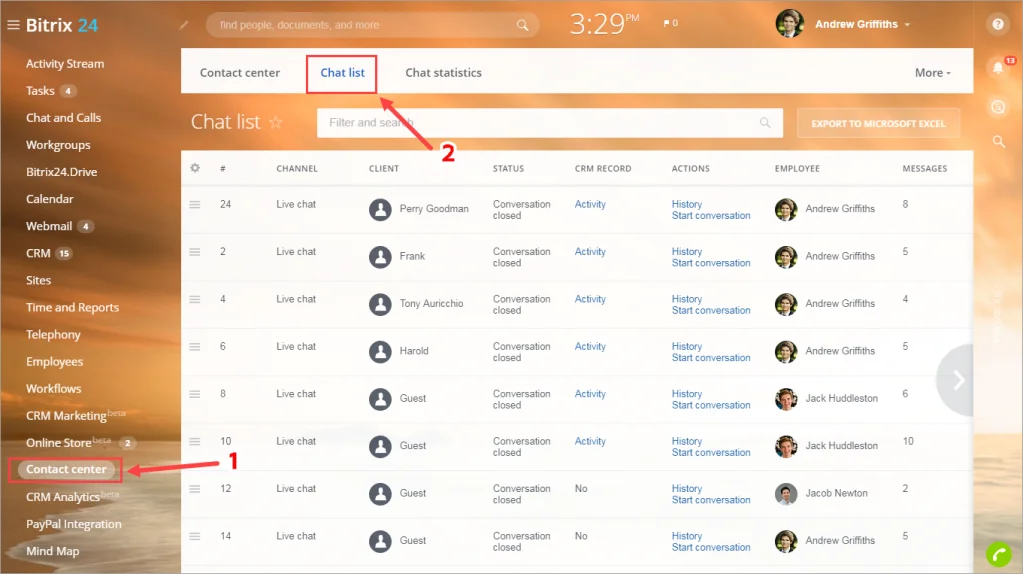Sort by the Messages column header
Screen dimensions: 1023x574
pyautogui.click(x=924, y=168)
